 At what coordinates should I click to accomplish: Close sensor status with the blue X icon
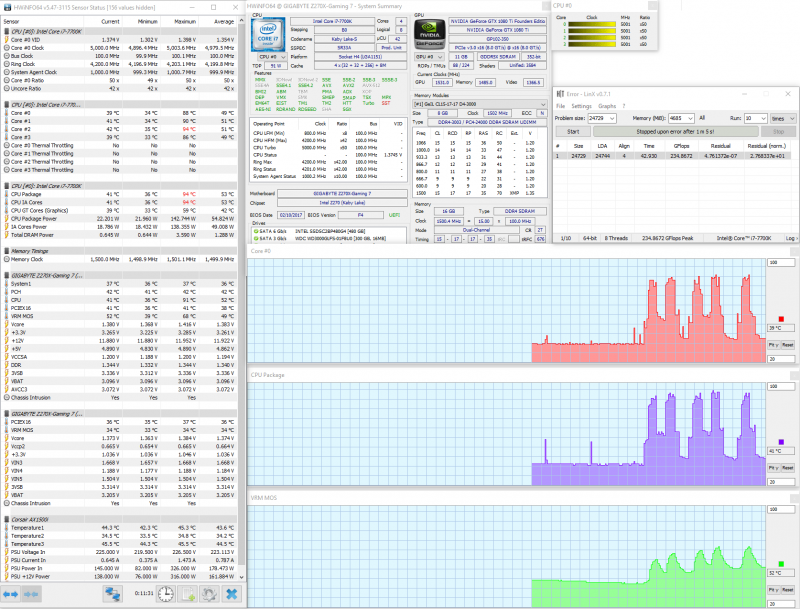coord(231,594)
